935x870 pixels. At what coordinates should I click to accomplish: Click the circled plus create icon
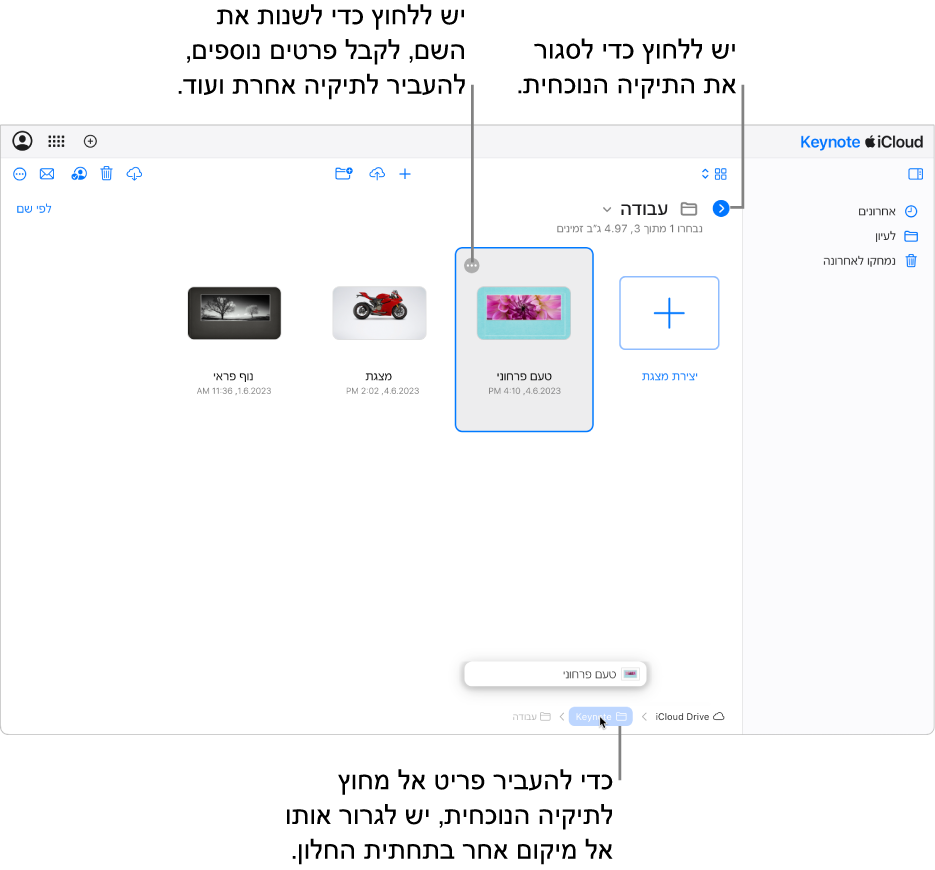pos(90,141)
